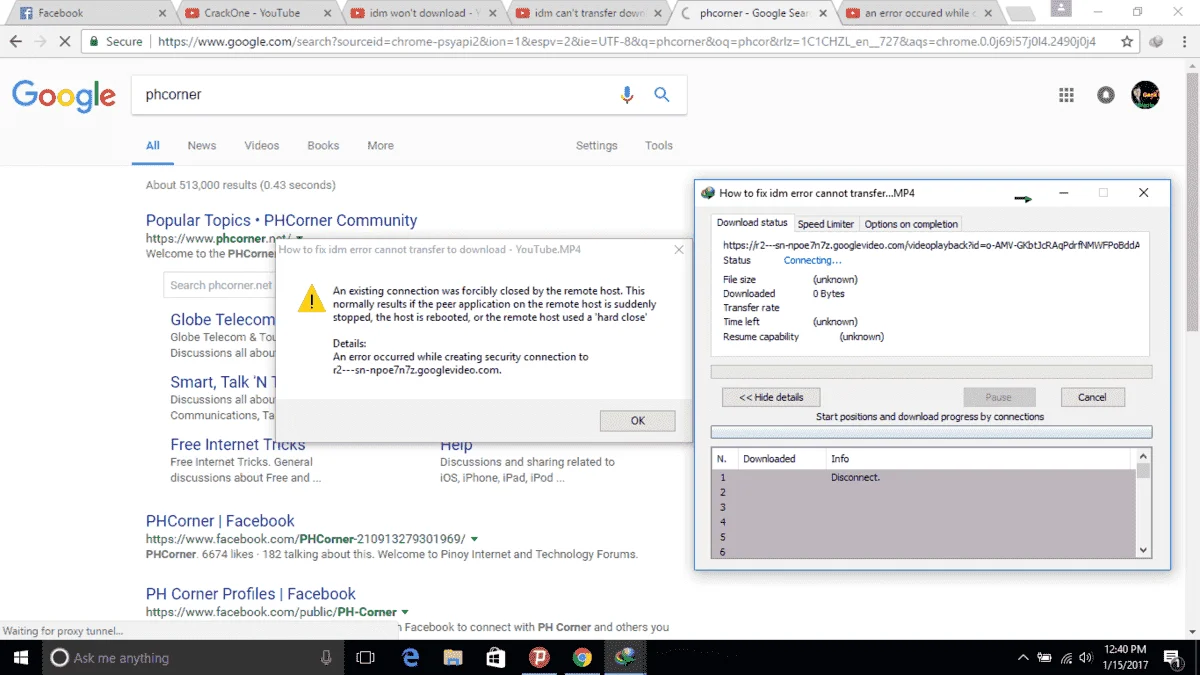Open the Help sitelink

pyautogui.click(x=456, y=445)
